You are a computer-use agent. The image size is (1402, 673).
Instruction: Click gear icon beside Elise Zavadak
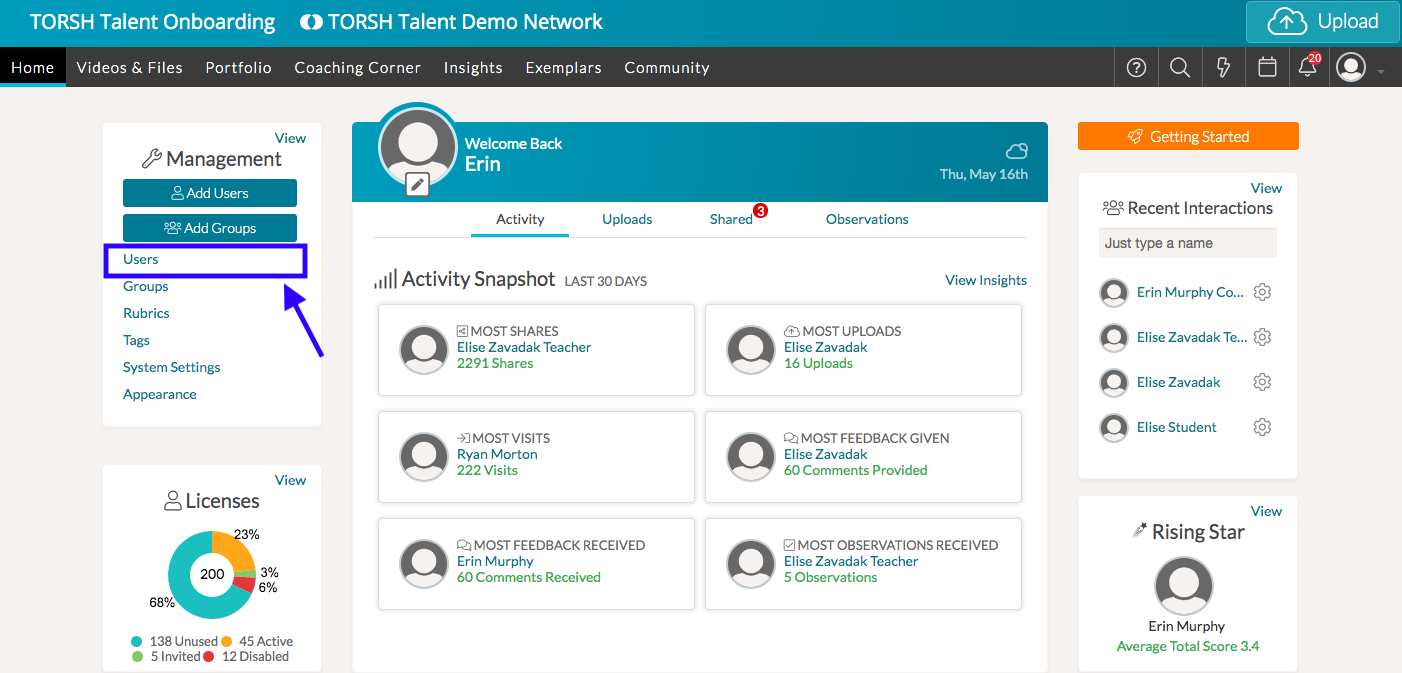pyautogui.click(x=1262, y=382)
